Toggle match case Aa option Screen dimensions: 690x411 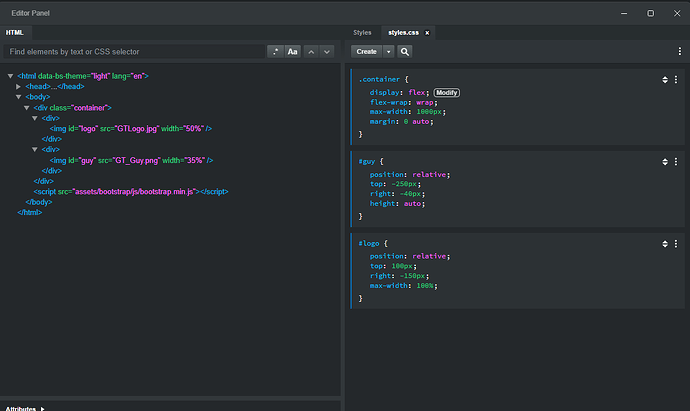click(x=293, y=51)
